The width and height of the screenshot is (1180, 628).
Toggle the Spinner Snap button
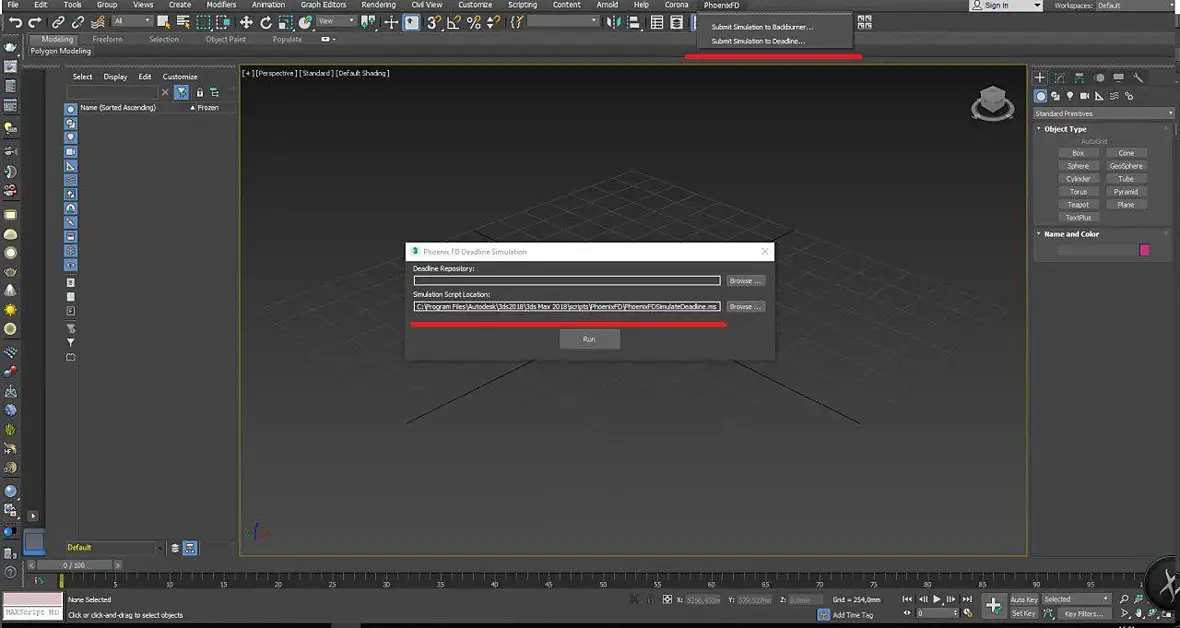click(x=493, y=23)
